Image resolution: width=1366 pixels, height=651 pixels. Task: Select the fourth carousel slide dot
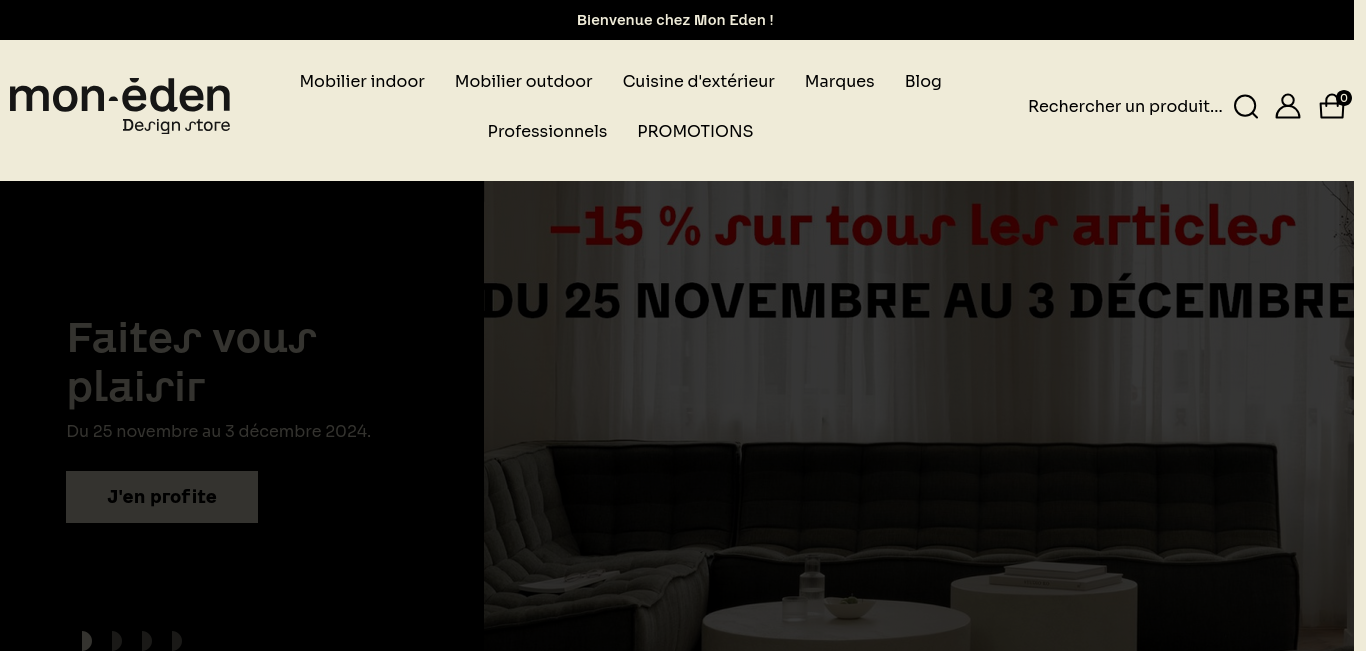pos(176,640)
